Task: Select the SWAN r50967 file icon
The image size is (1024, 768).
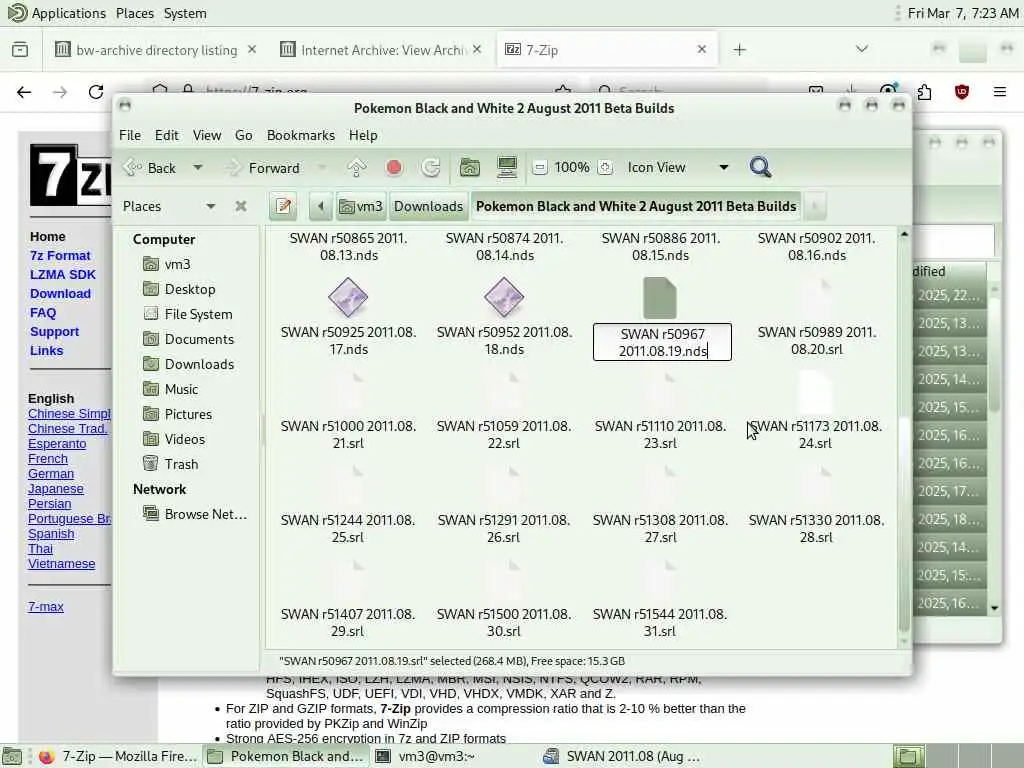Action: click(x=660, y=298)
